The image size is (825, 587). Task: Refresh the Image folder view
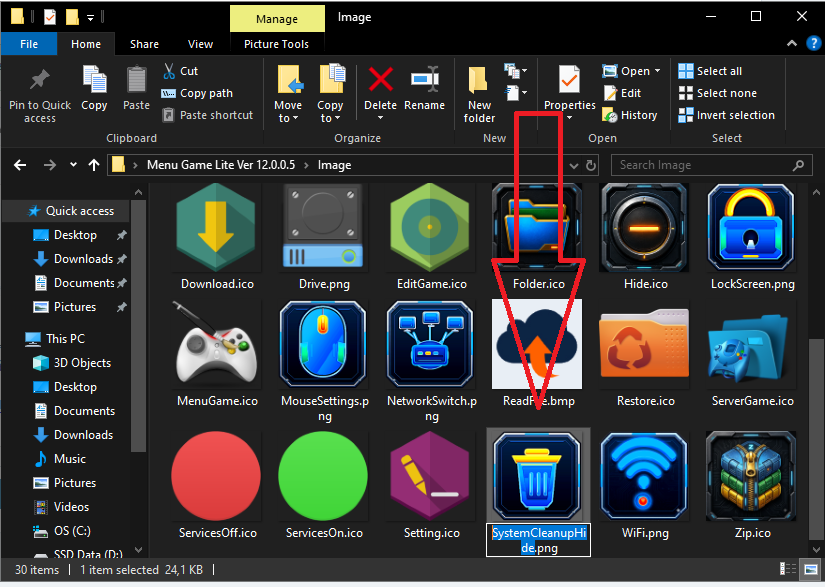(x=591, y=165)
